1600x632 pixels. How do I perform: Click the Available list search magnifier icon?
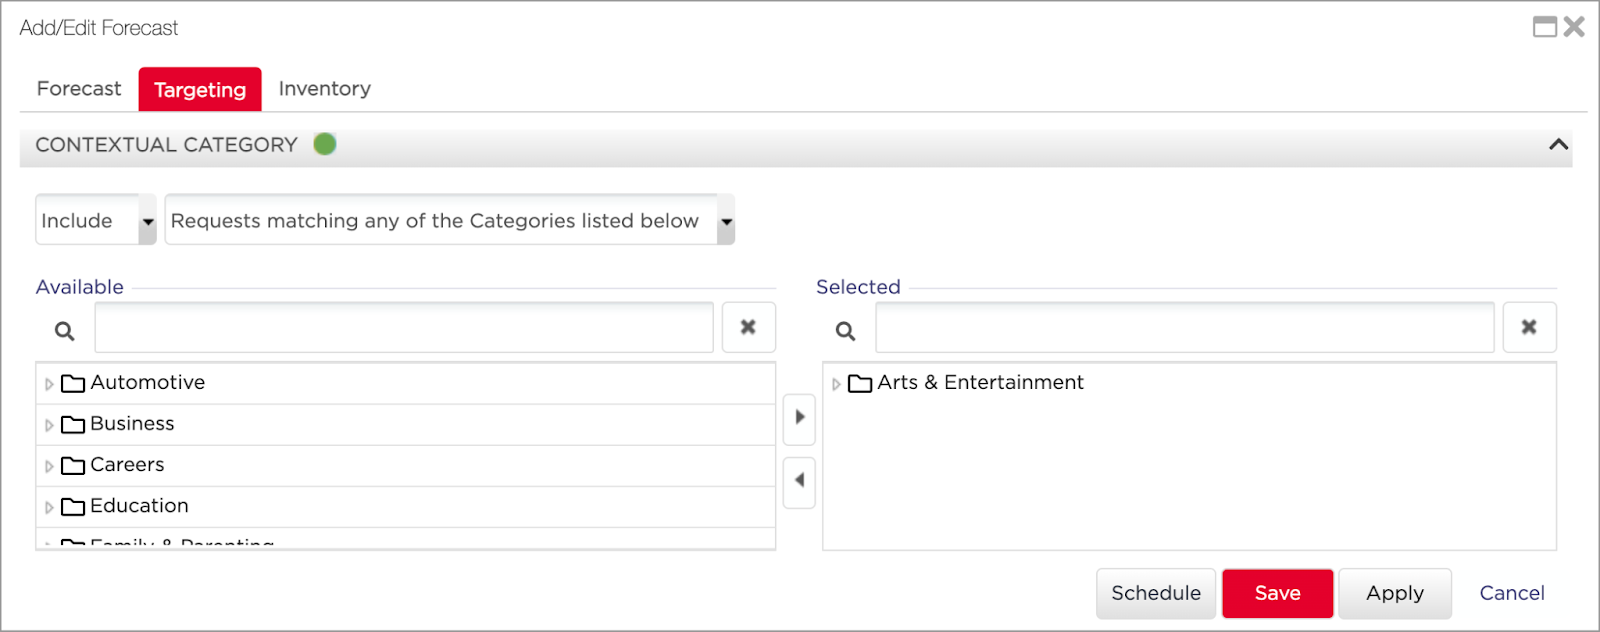point(65,331)
